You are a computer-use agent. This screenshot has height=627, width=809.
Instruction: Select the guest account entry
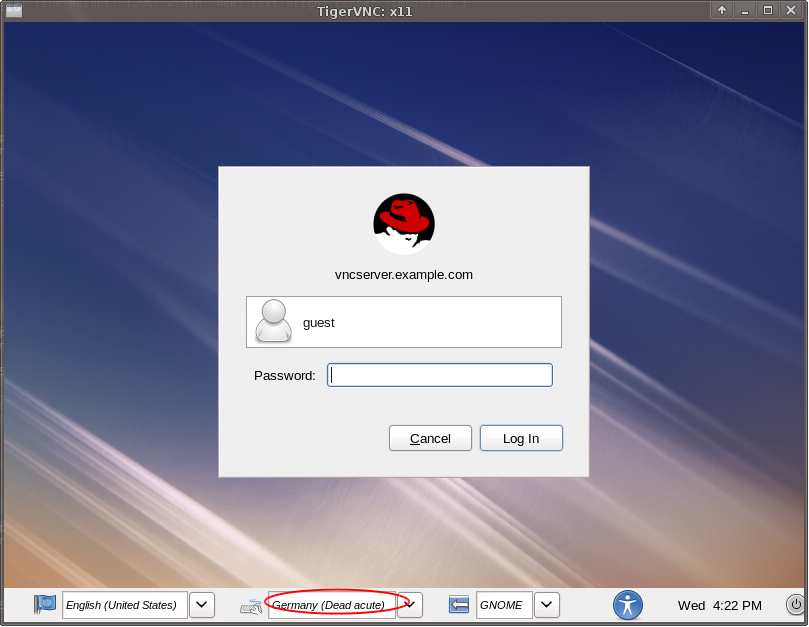click(403, 321)
